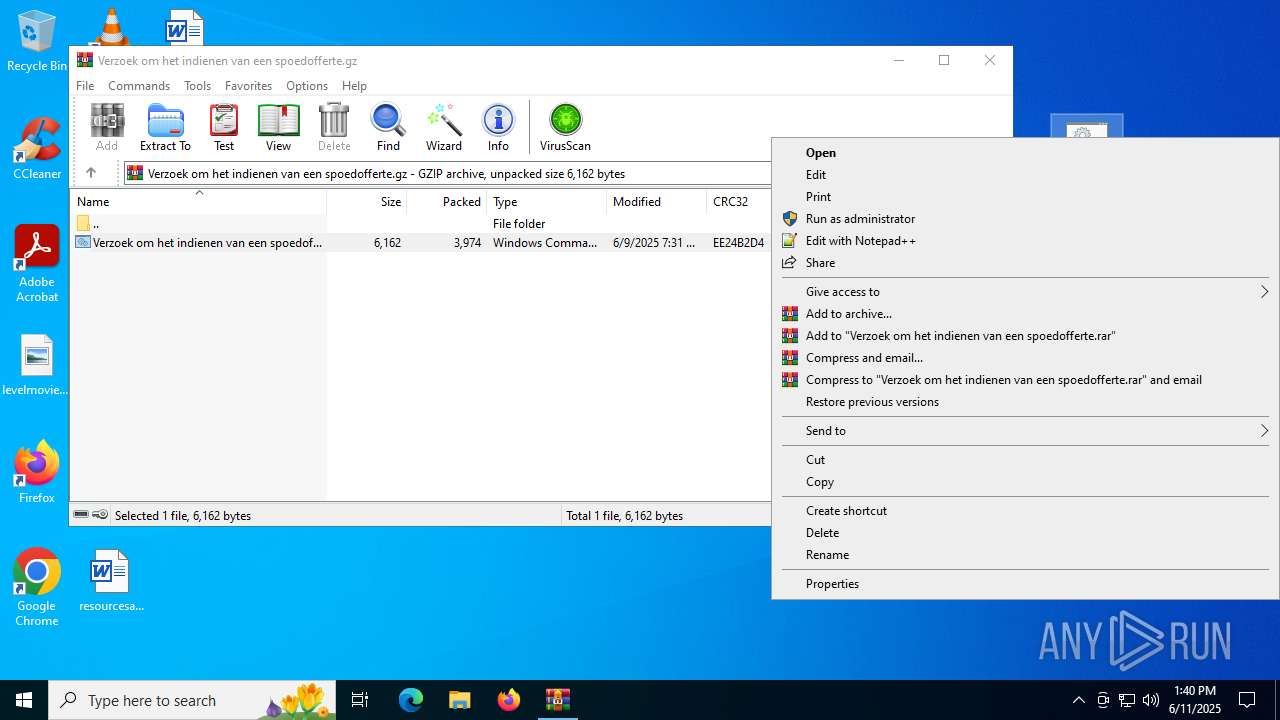
Task: Choose Delete in the context menu
Action: tap(1025, 533)
